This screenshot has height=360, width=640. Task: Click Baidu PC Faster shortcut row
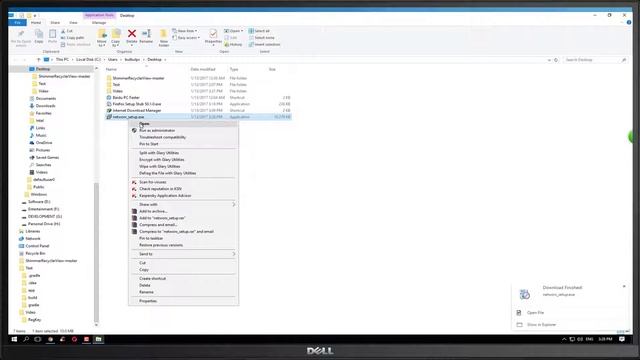198,98
